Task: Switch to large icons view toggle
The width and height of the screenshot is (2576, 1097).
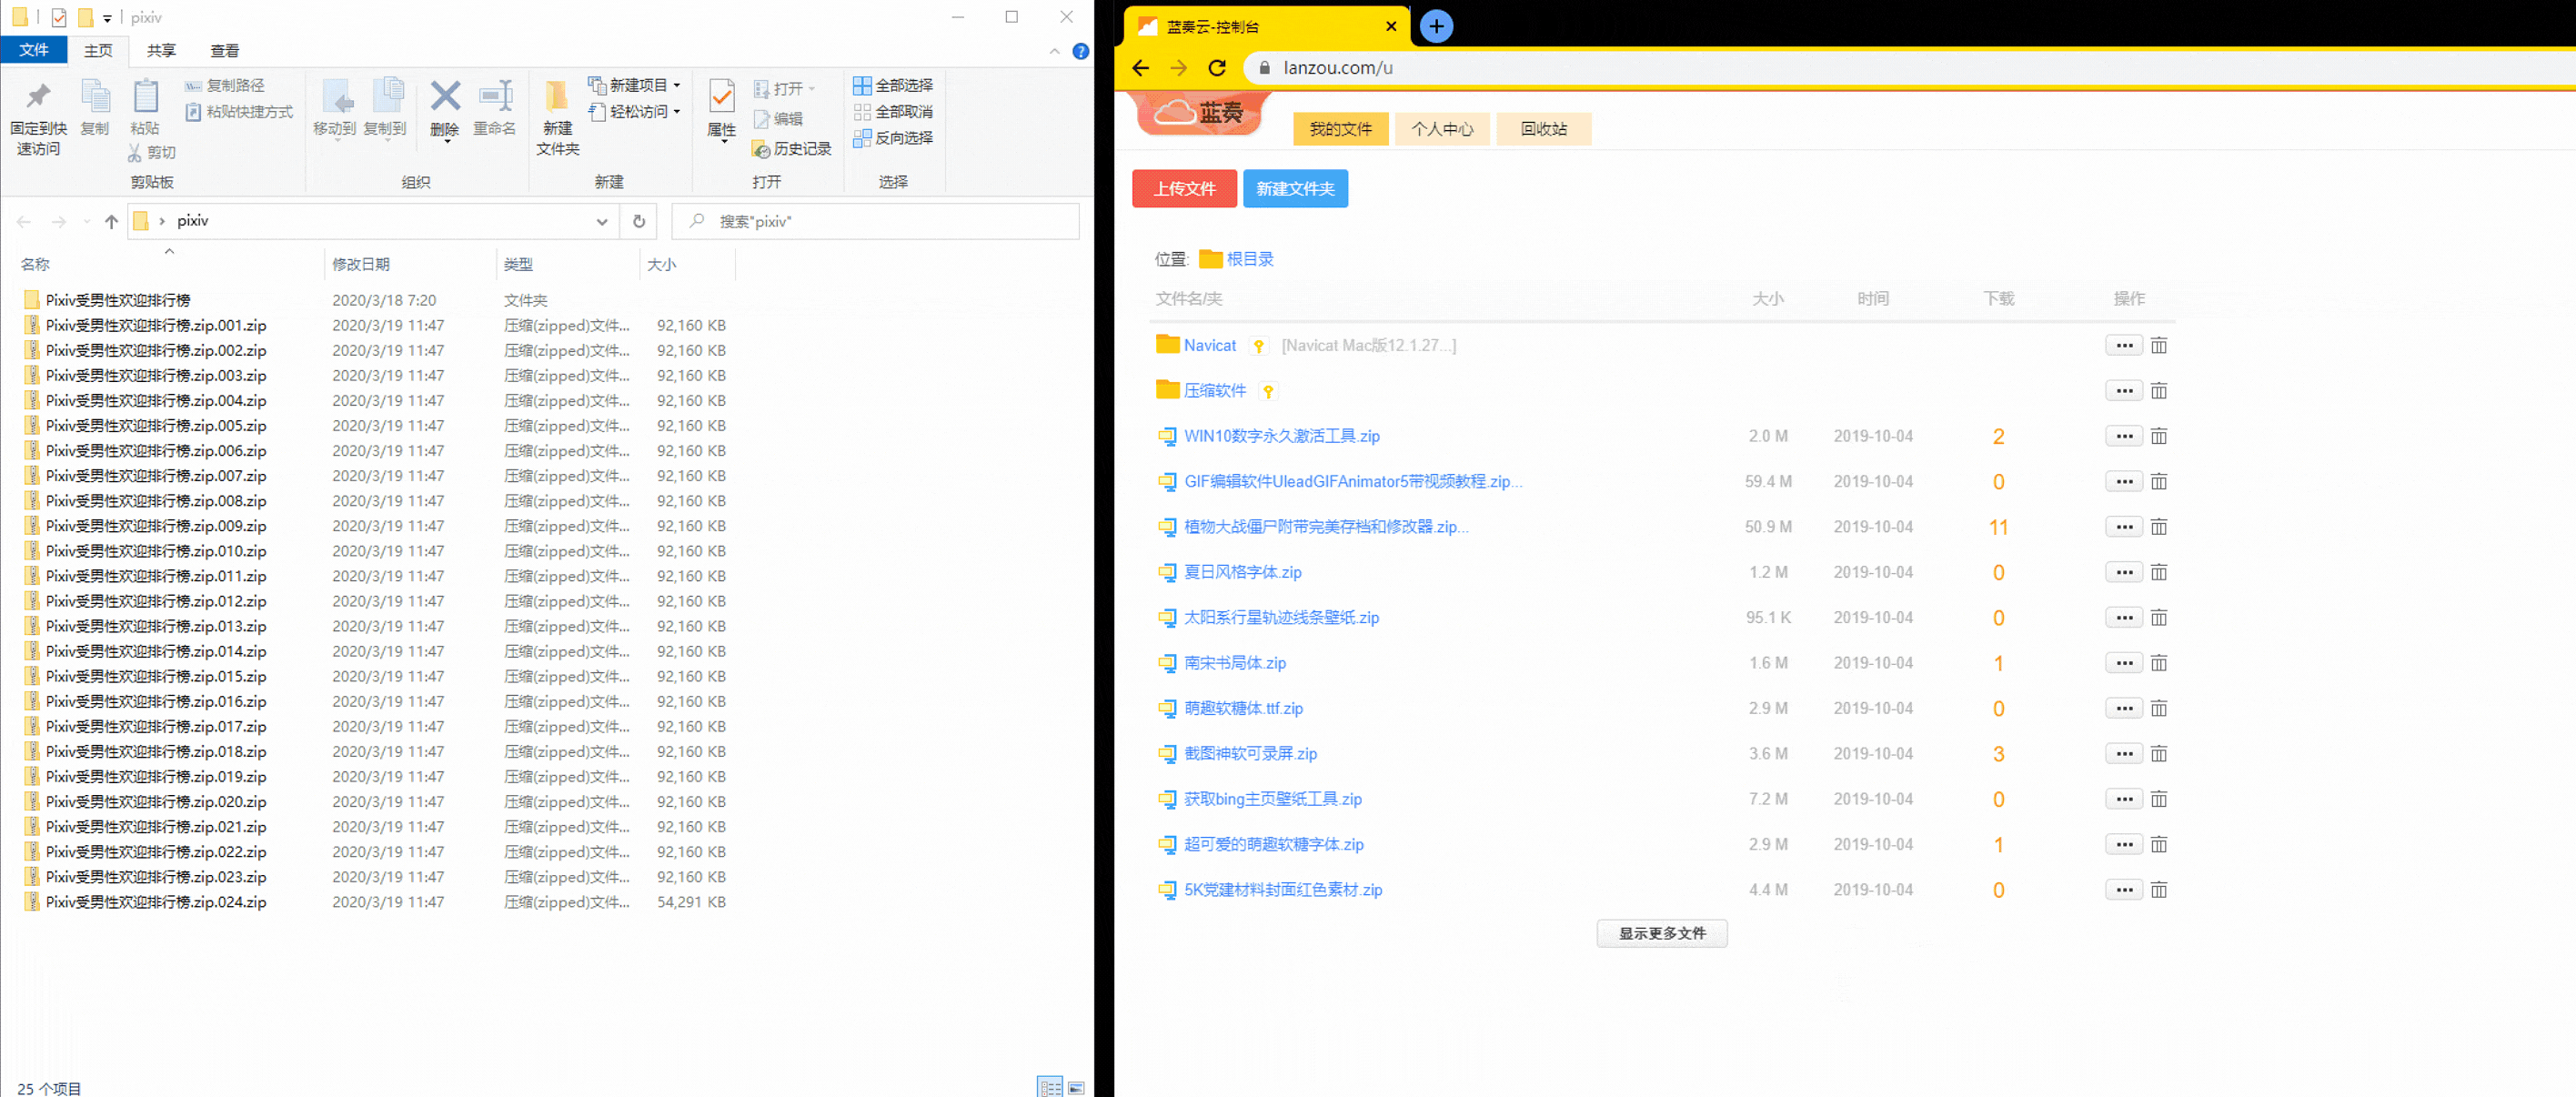Action: (1076, 1088)
